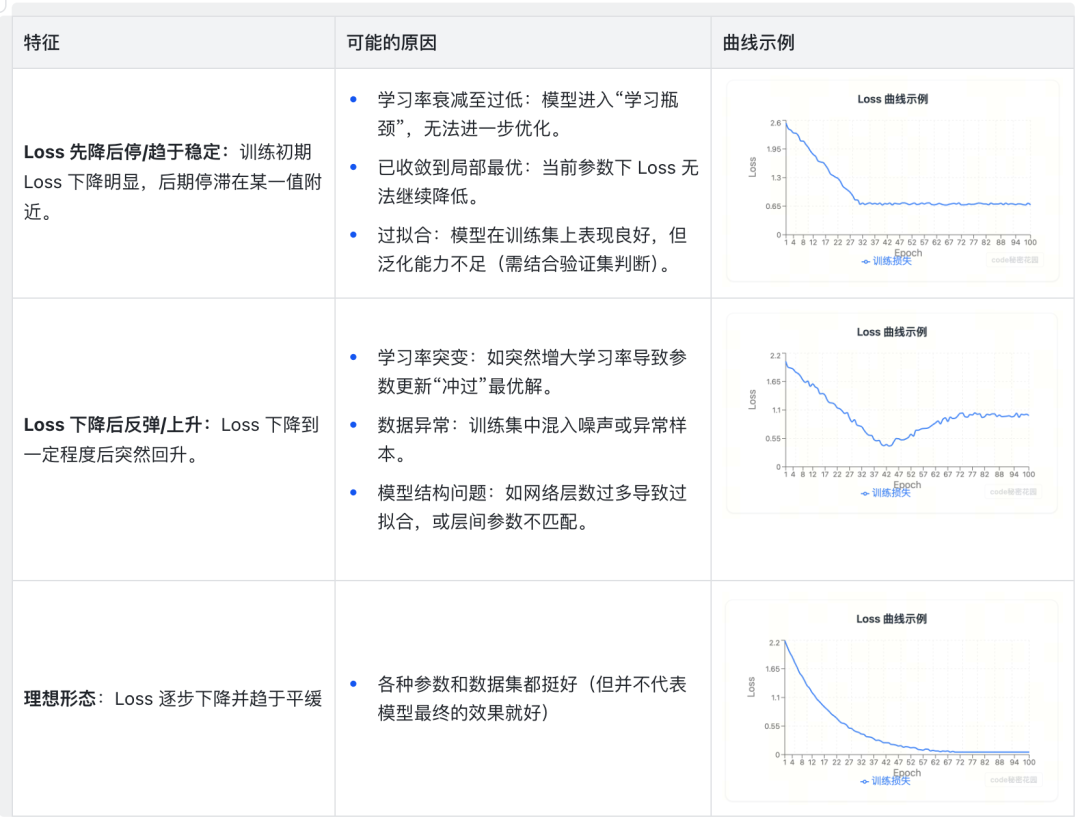This screenshot has width=1080, height=824.
Task: Open the loss chart in the 先降后停 row
Action: click(x=893, y=181)
